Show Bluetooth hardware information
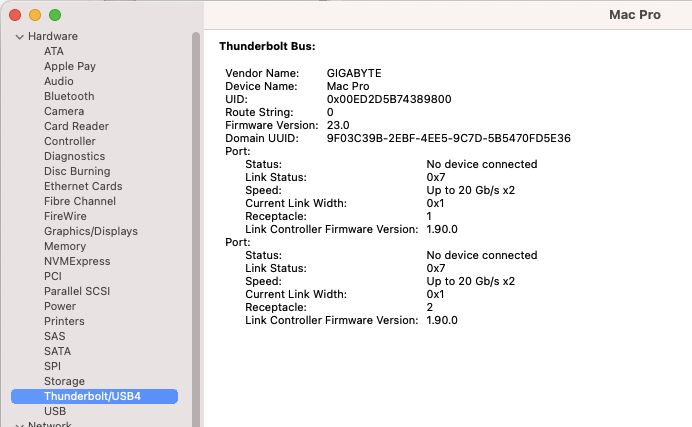692x427 pixels. 69,96
